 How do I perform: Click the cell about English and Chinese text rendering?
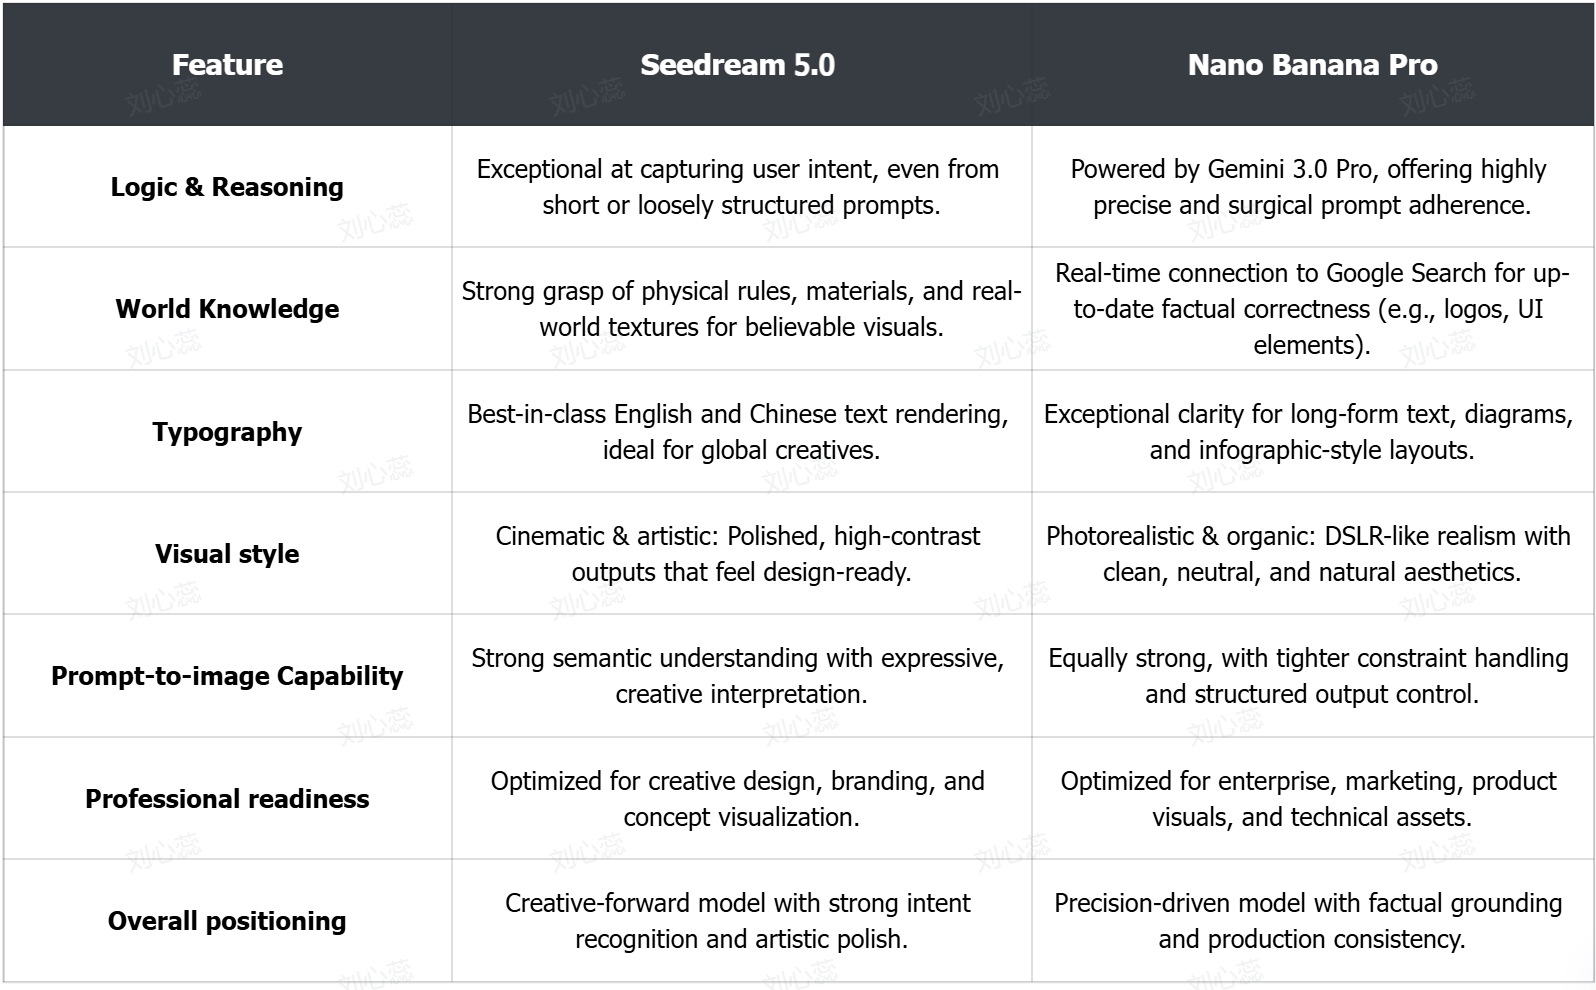click(740, 432)
